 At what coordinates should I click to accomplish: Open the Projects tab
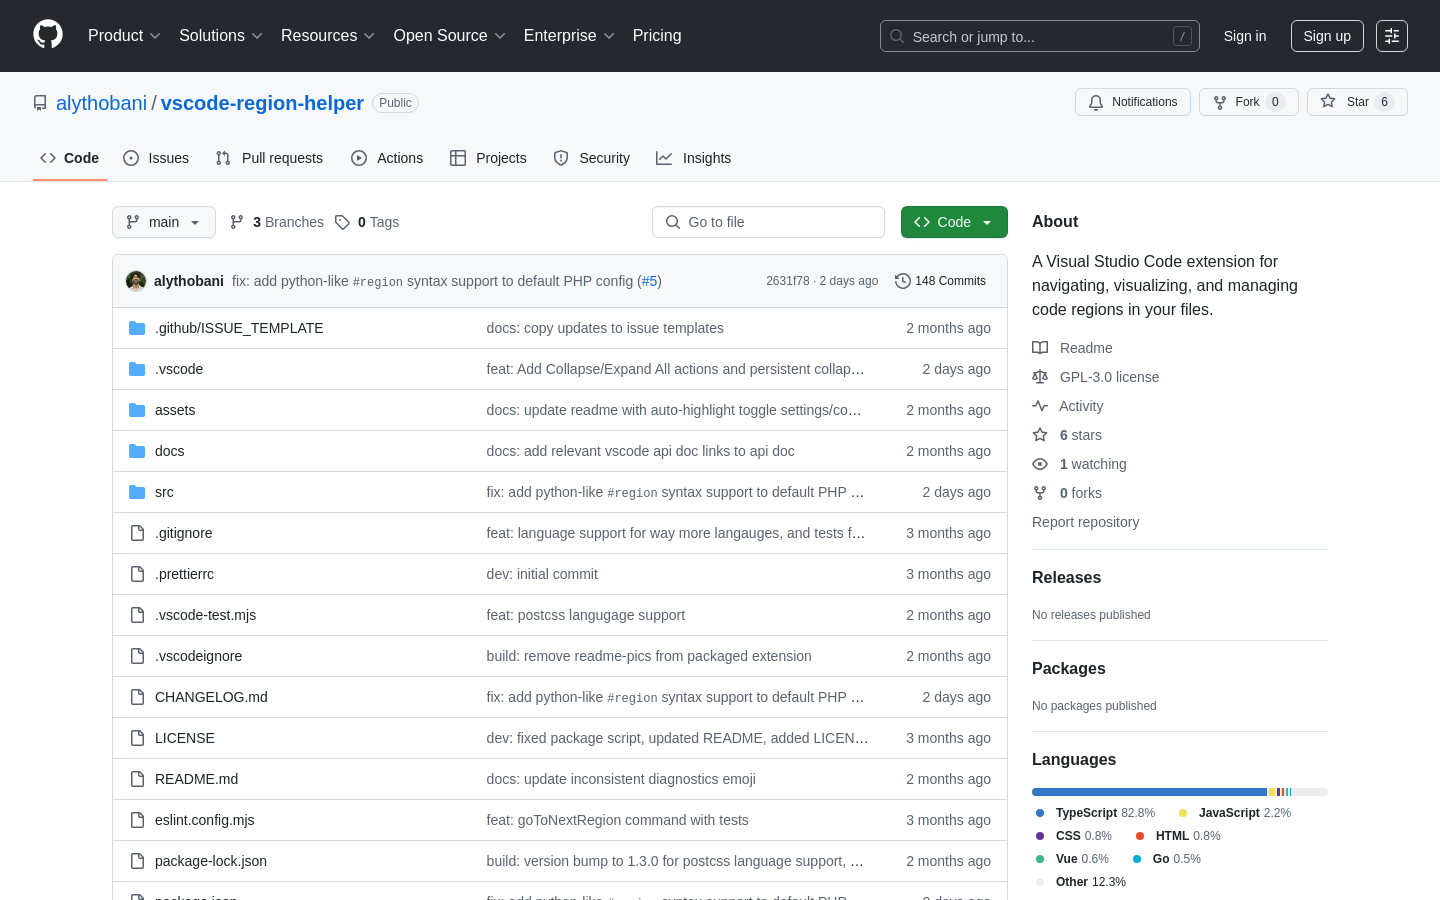click(x=488, y=158)
